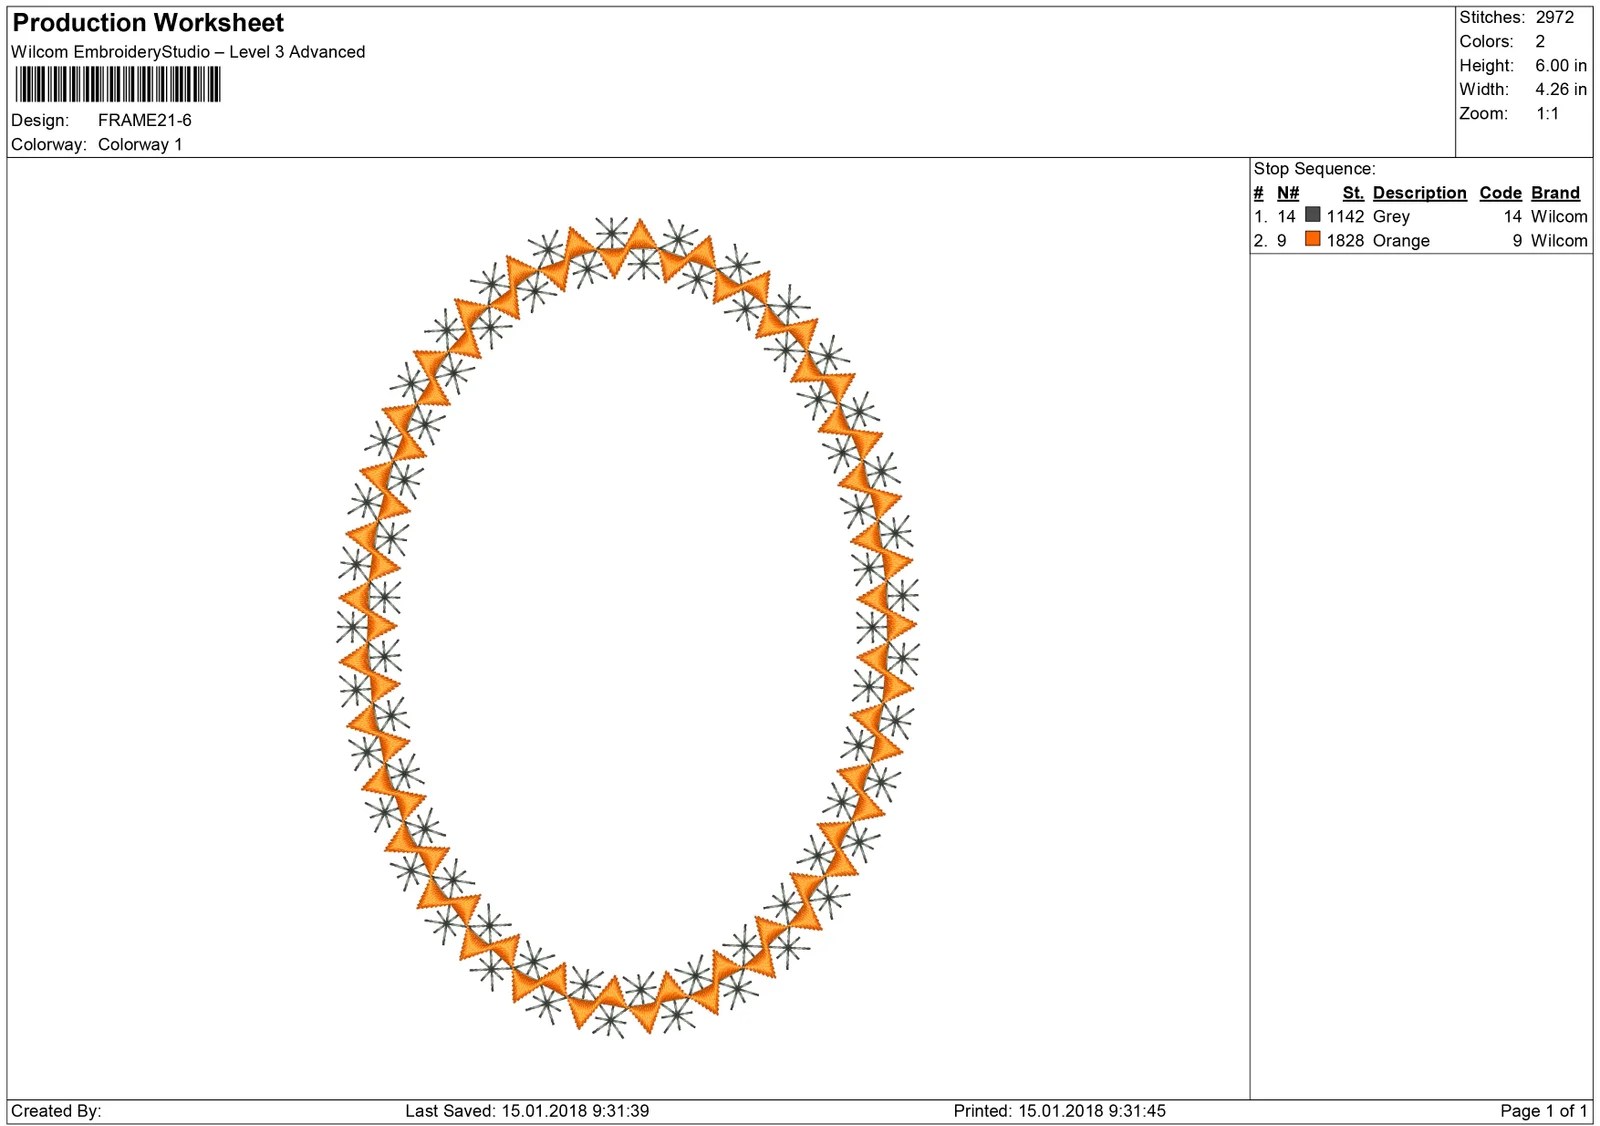Click the Code column header

tap(1501, 193)
